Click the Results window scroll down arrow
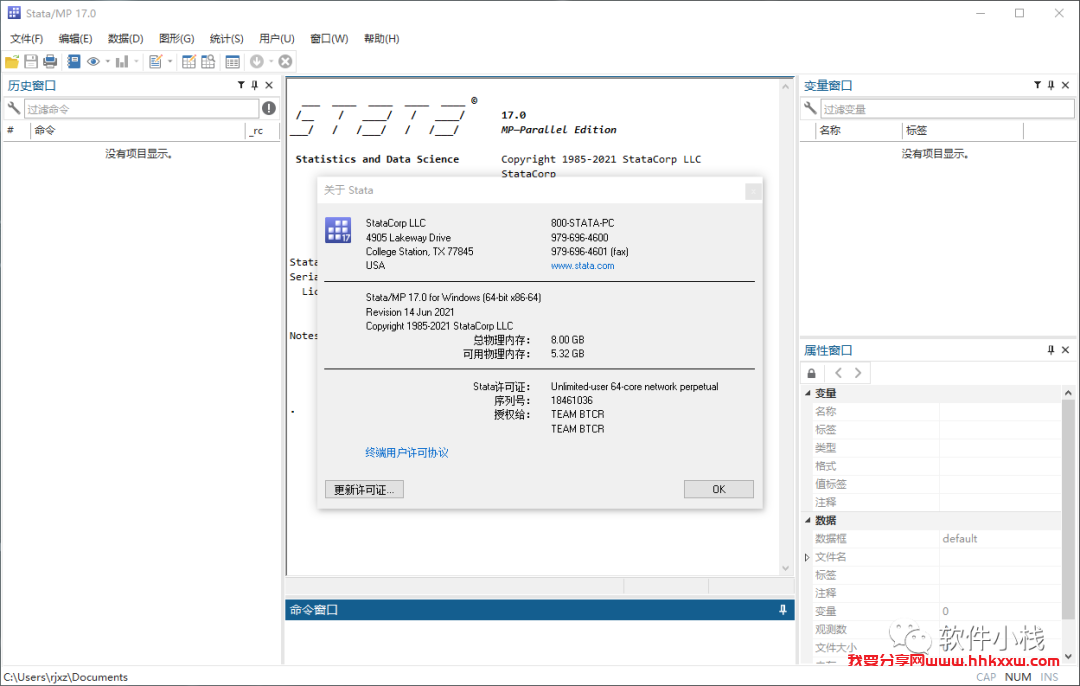This screenshot has width=1080, height=686. coord(786,568)
